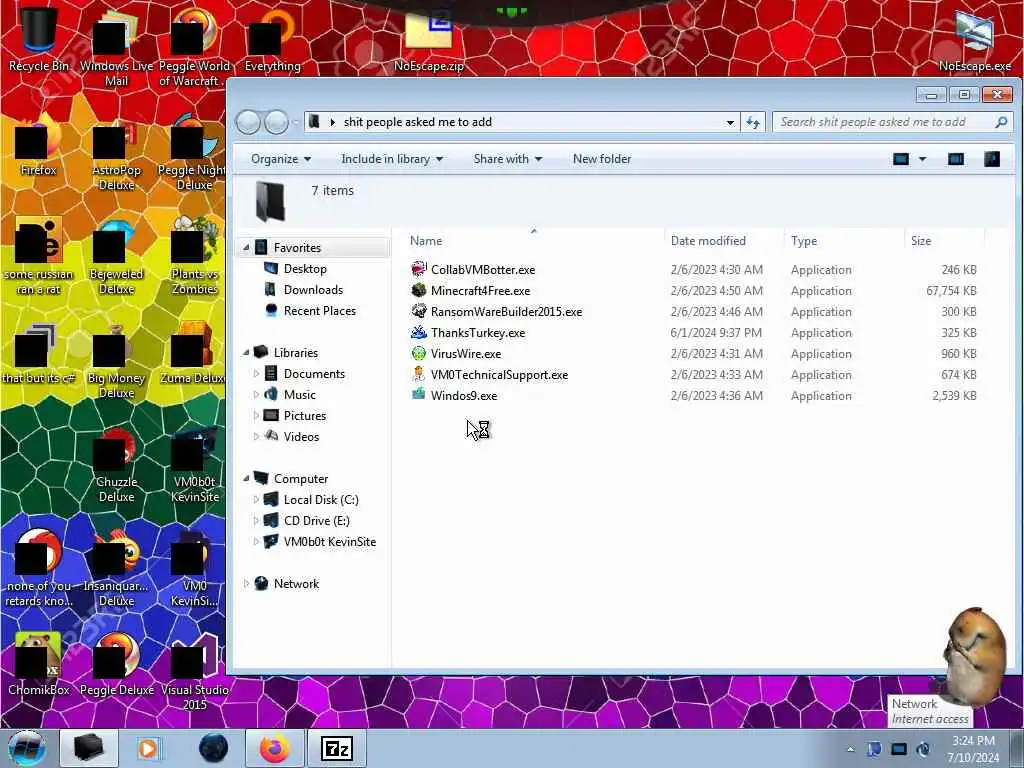The height and width of the screenshot is (768, 1024).
Task: Open Recent Places in Favorites
Action: click(319, 310)
